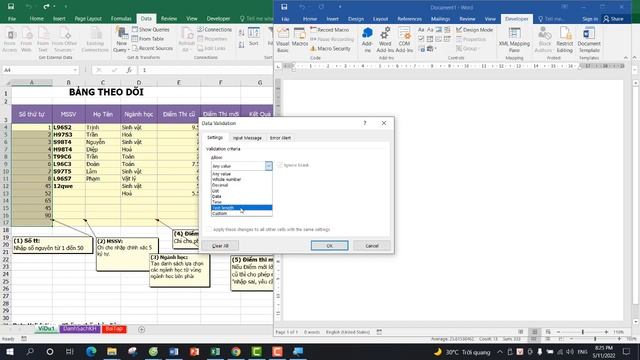Open Macro Security settings in Word
Screen dimensions: 640x360
tap(330, 49)
